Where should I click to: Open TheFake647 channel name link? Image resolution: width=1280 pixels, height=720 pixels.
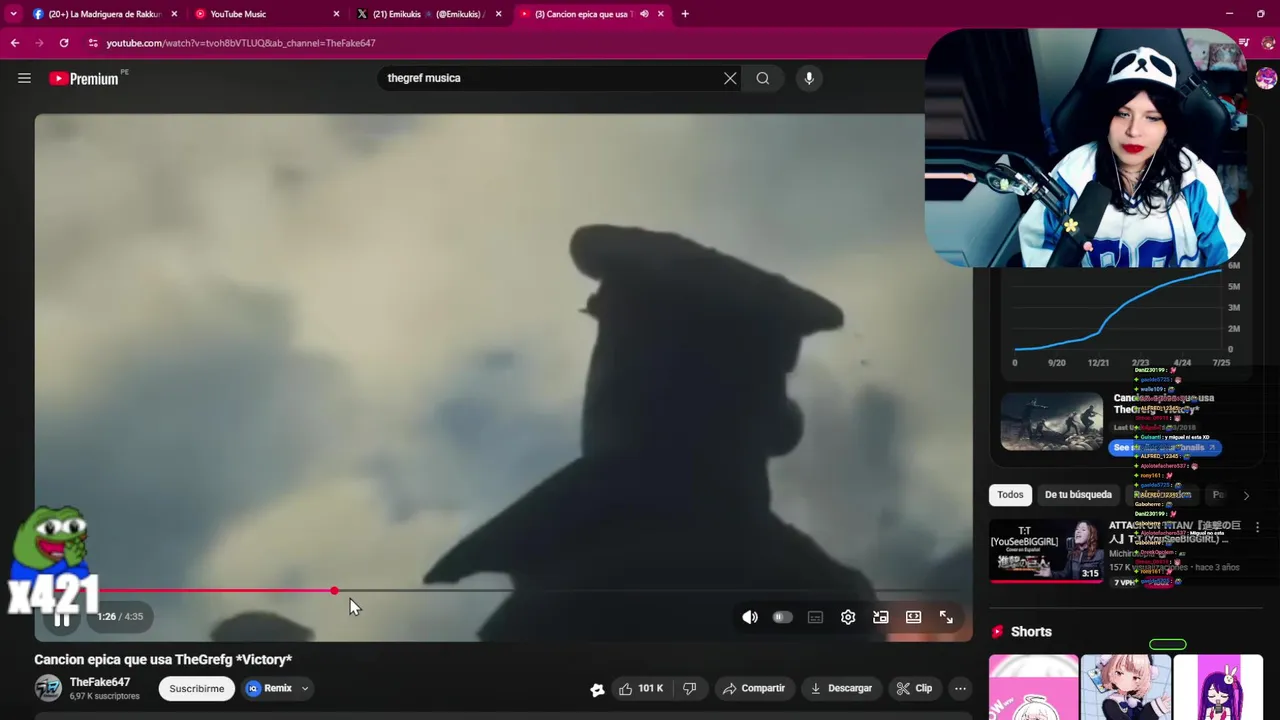[x=100, y=682]
